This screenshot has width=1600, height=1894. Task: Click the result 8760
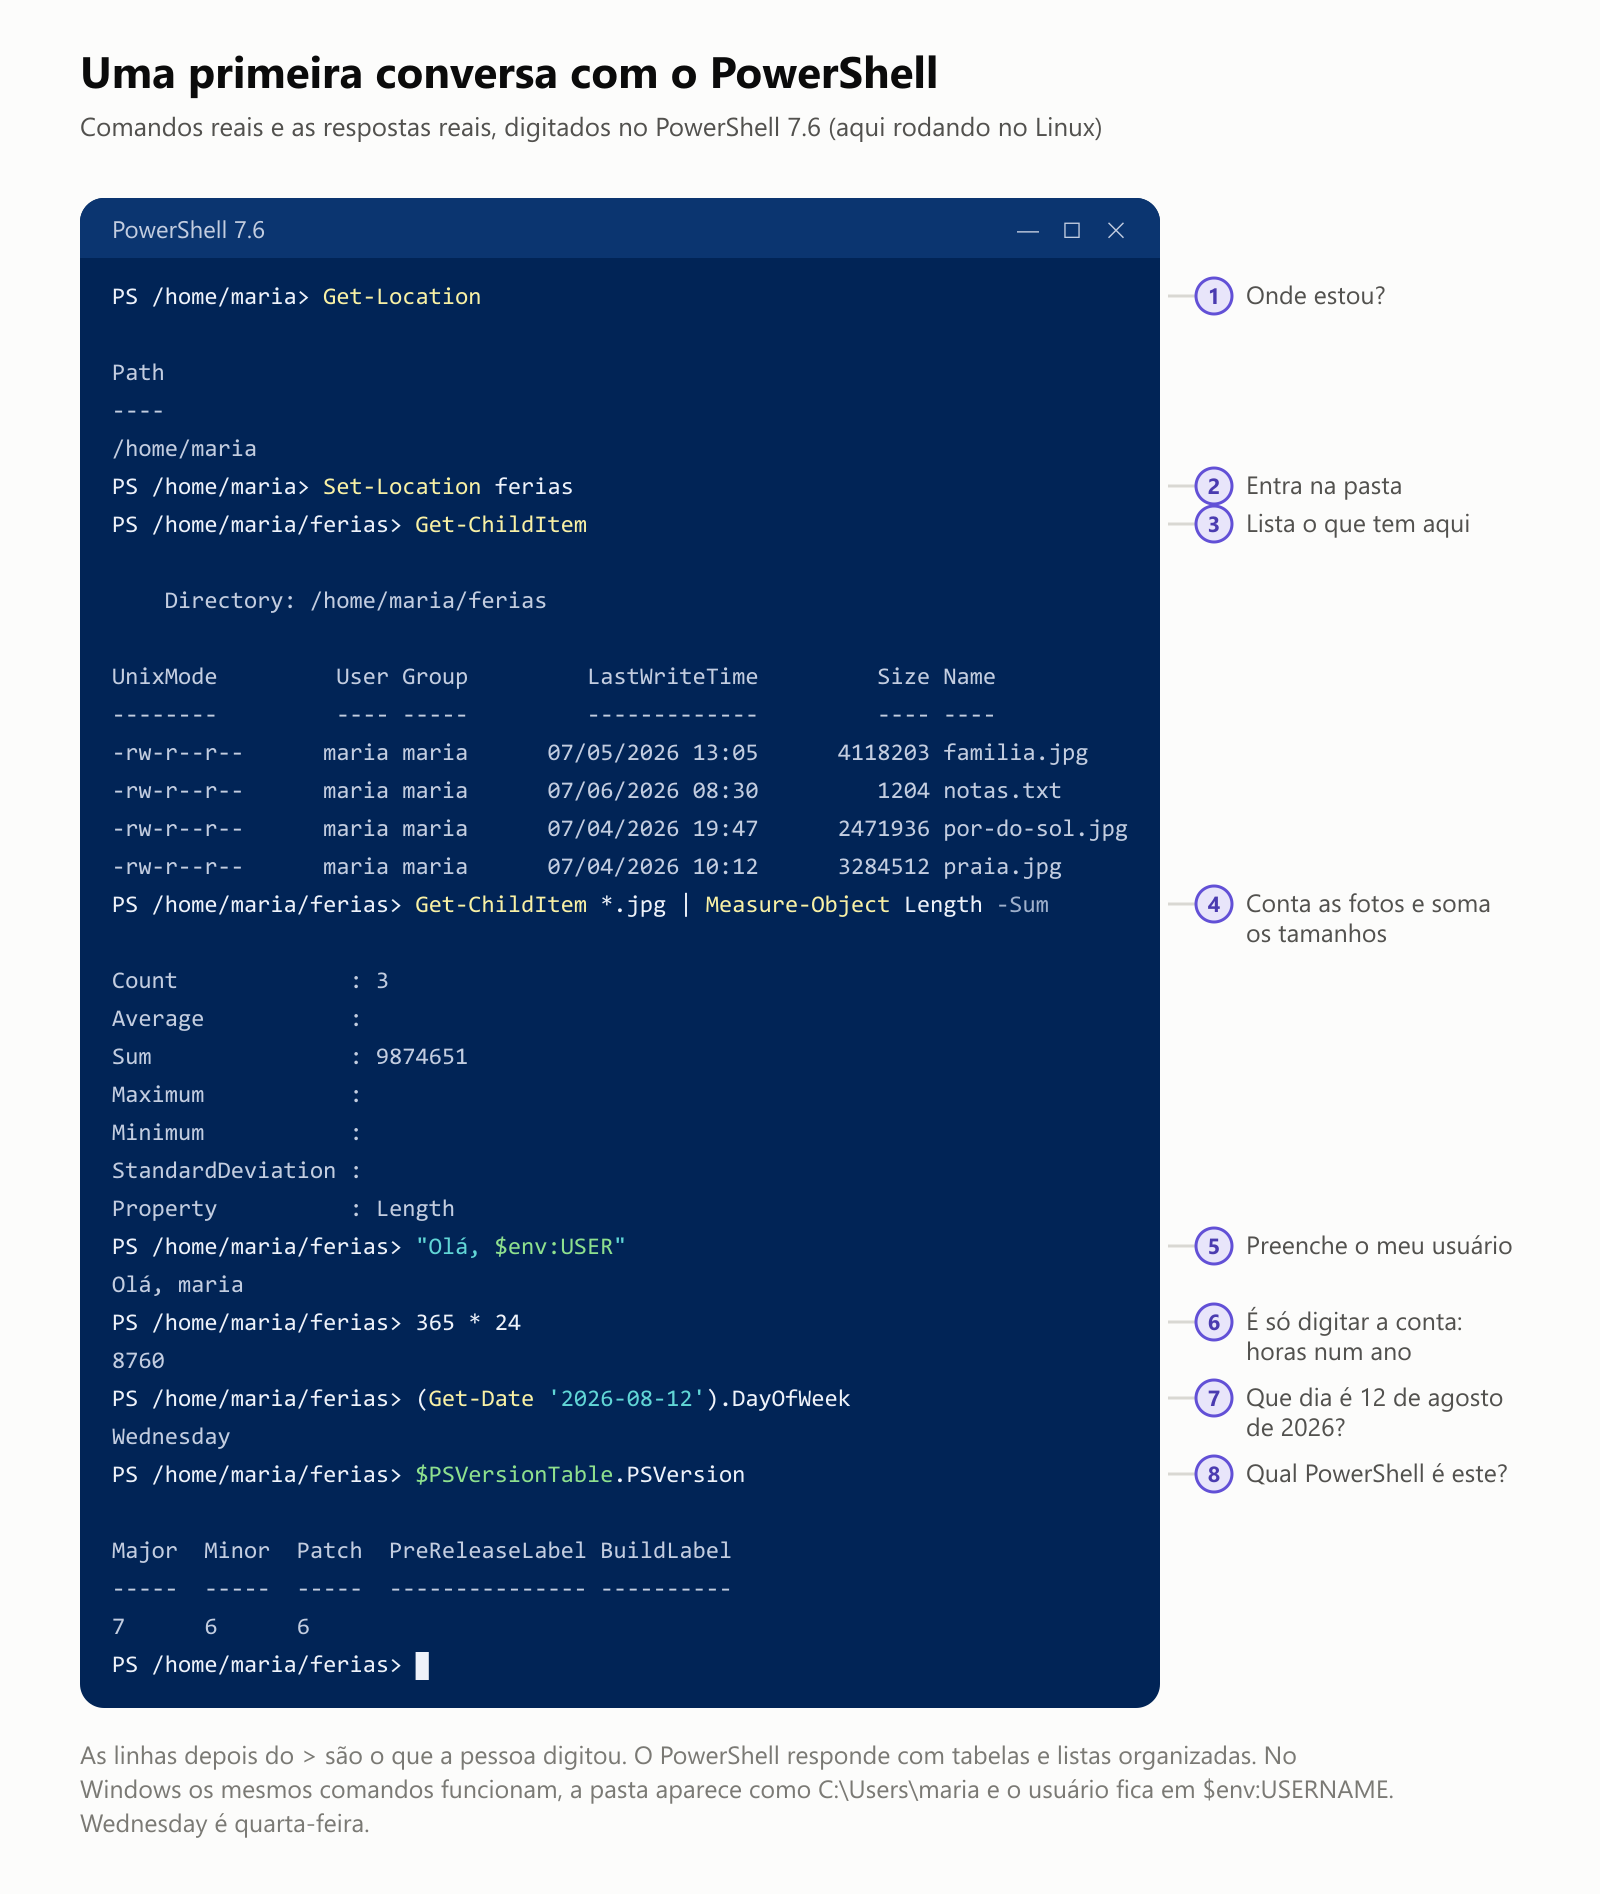point(138,1361)
